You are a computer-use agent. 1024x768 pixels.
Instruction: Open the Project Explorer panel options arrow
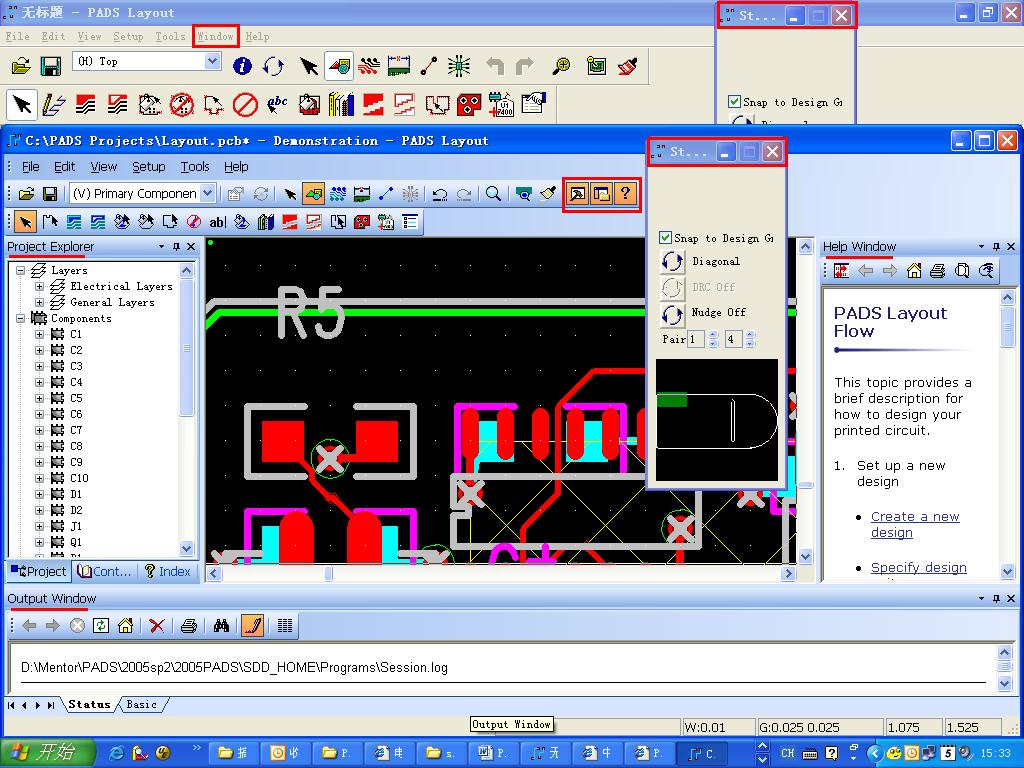(161, 246)
